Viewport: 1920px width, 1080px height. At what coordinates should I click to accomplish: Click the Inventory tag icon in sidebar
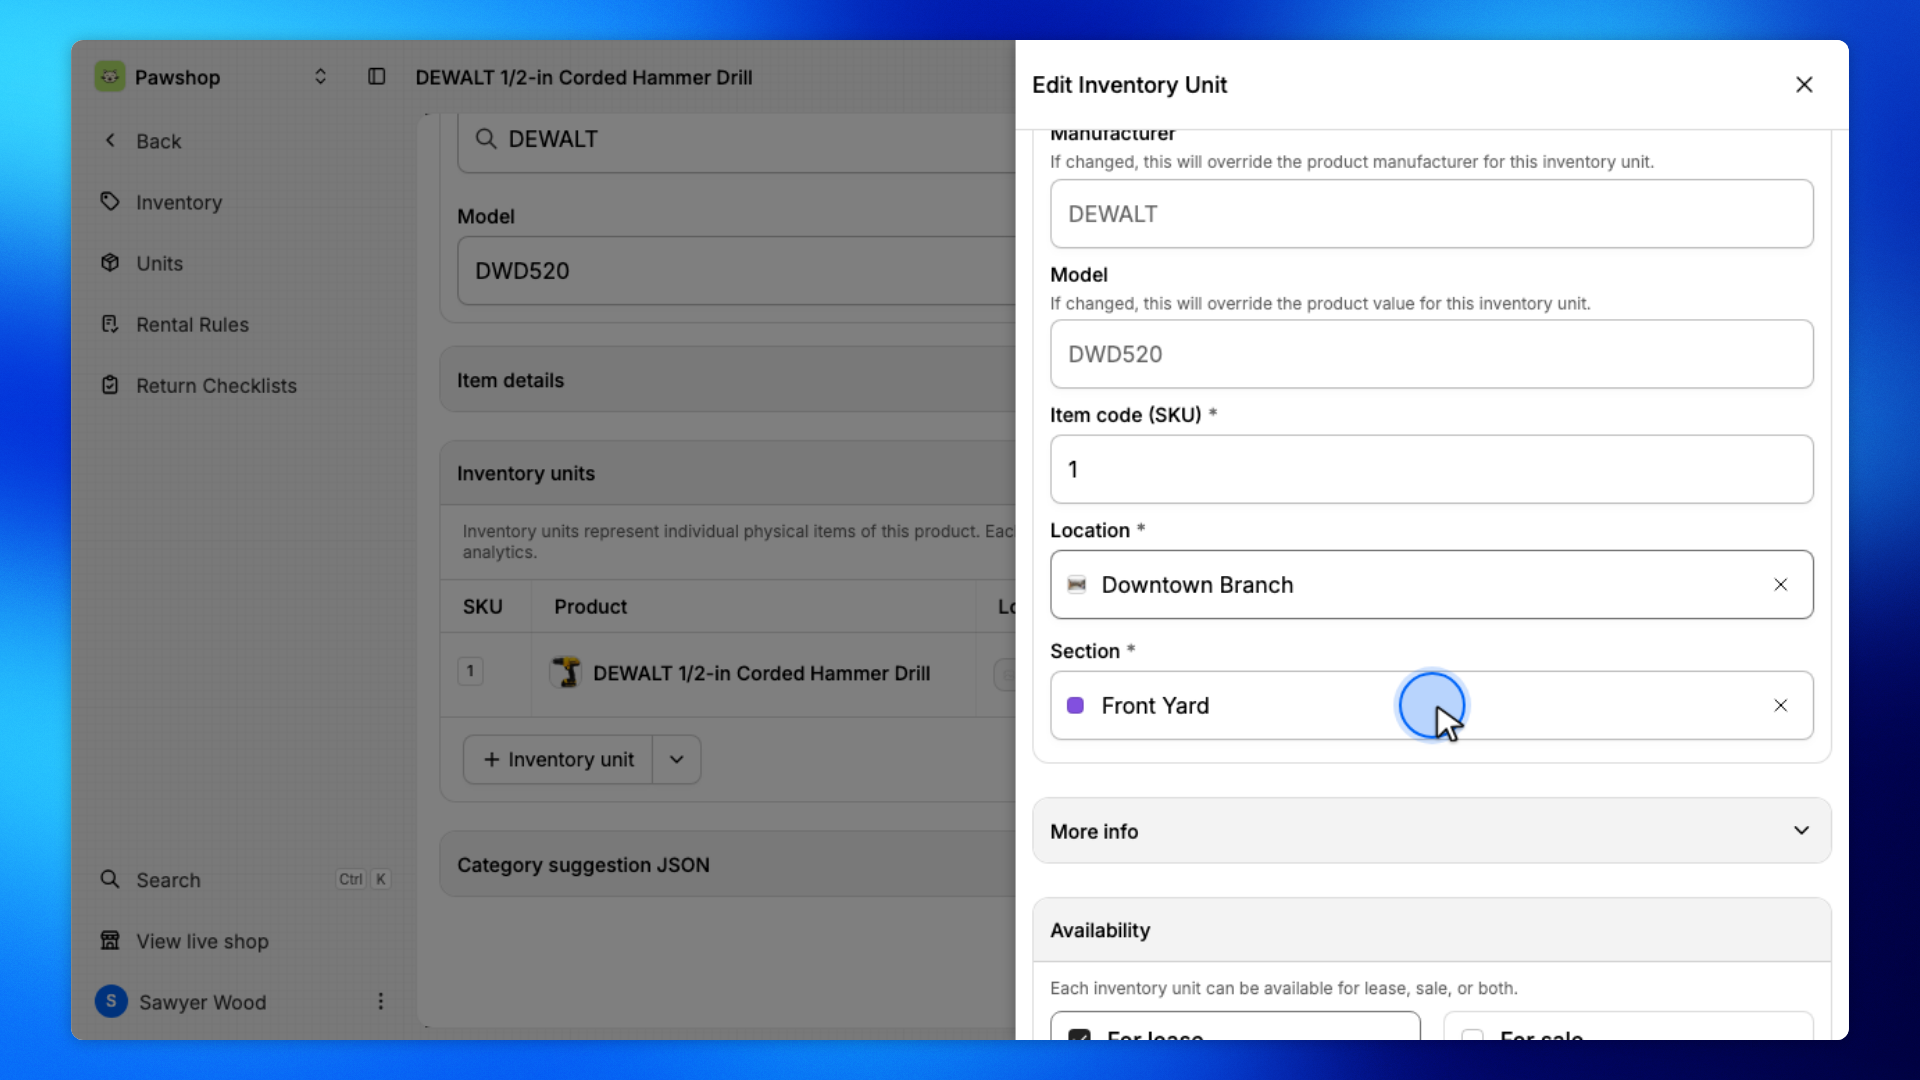tap(110, 202)
